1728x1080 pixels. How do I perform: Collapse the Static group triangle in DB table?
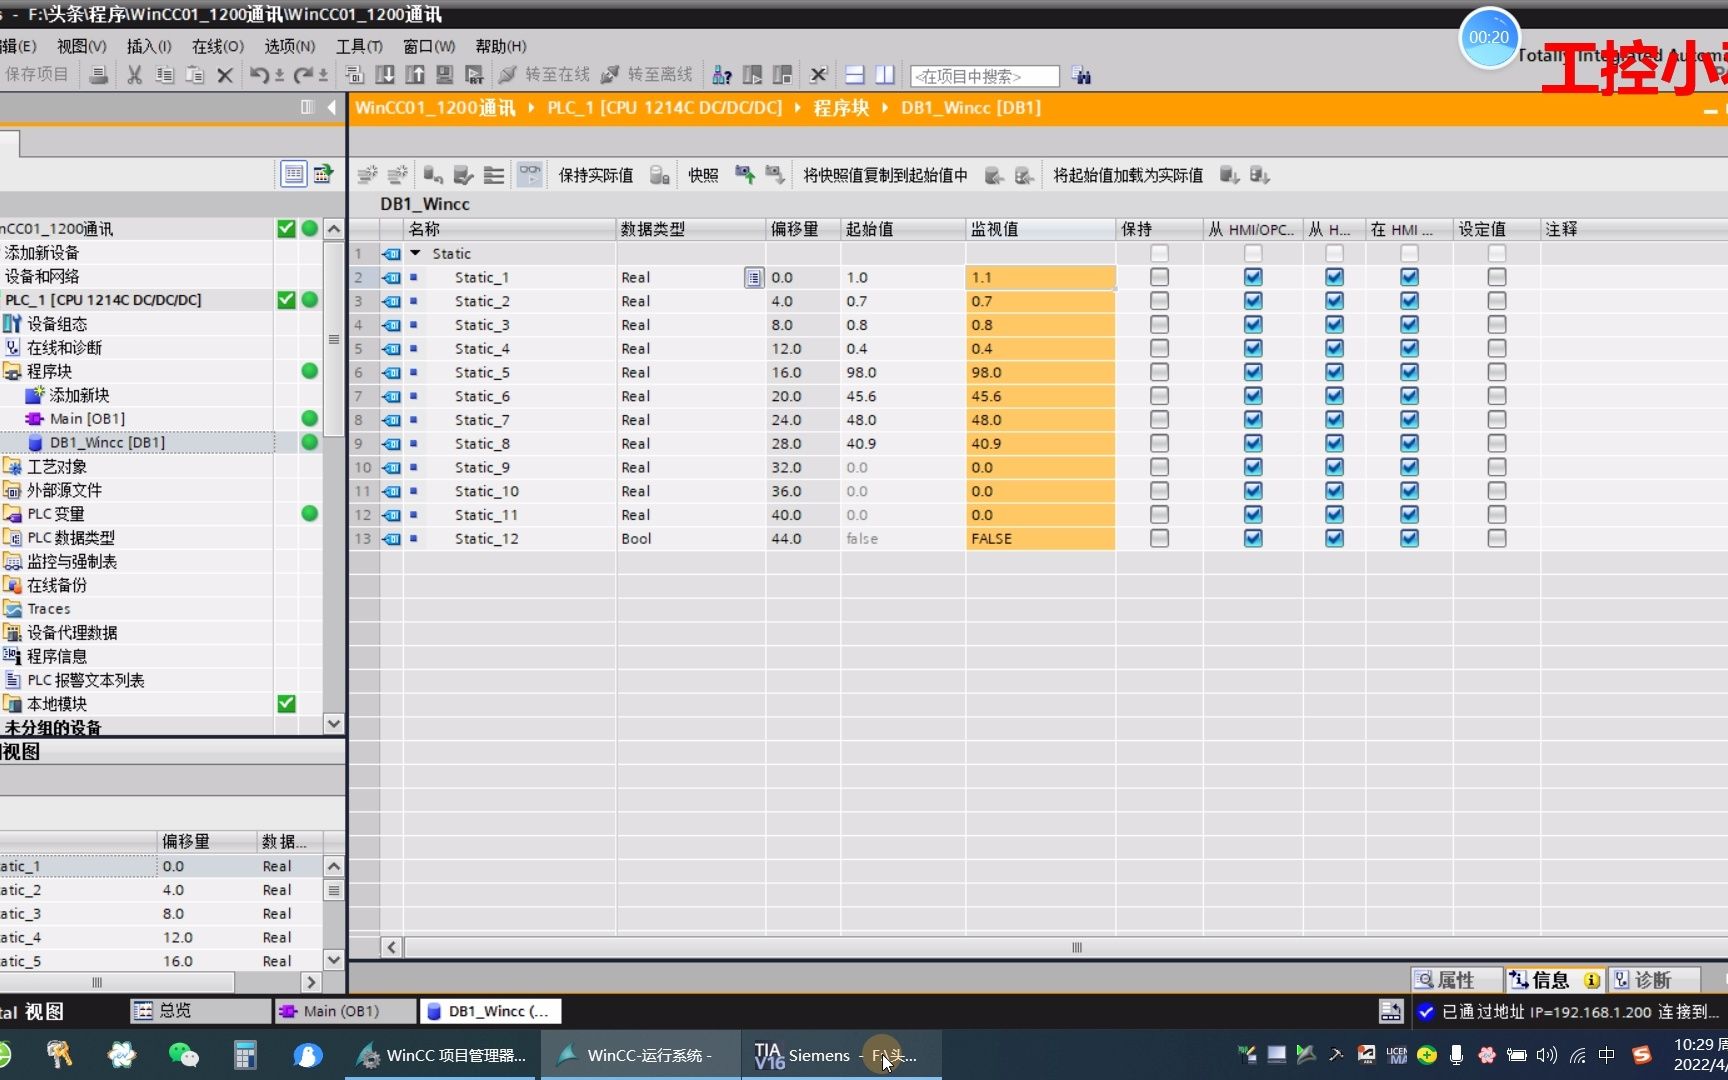415,253
